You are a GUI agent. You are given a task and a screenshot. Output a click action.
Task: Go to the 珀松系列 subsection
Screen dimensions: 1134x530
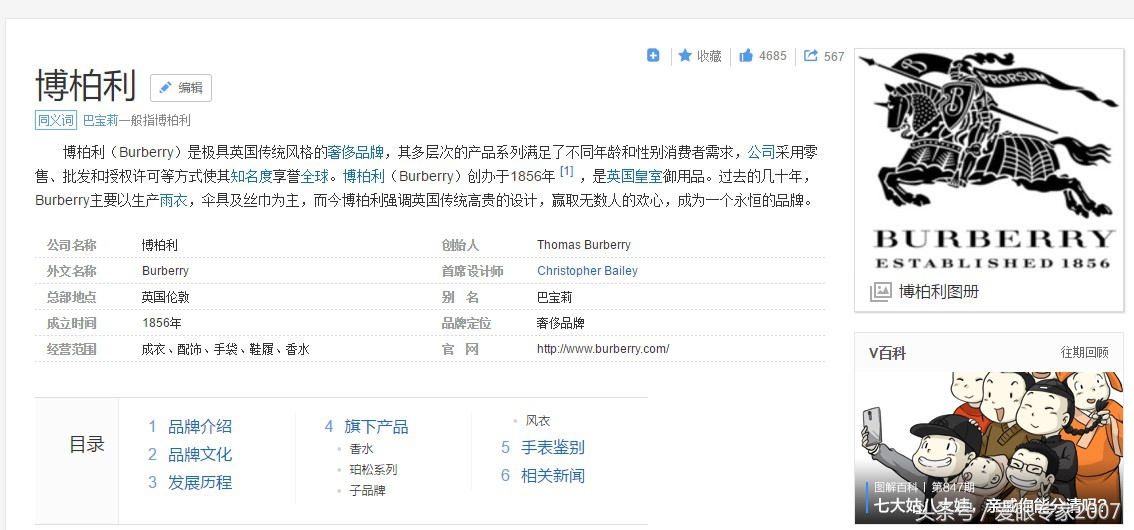(373, 469)
